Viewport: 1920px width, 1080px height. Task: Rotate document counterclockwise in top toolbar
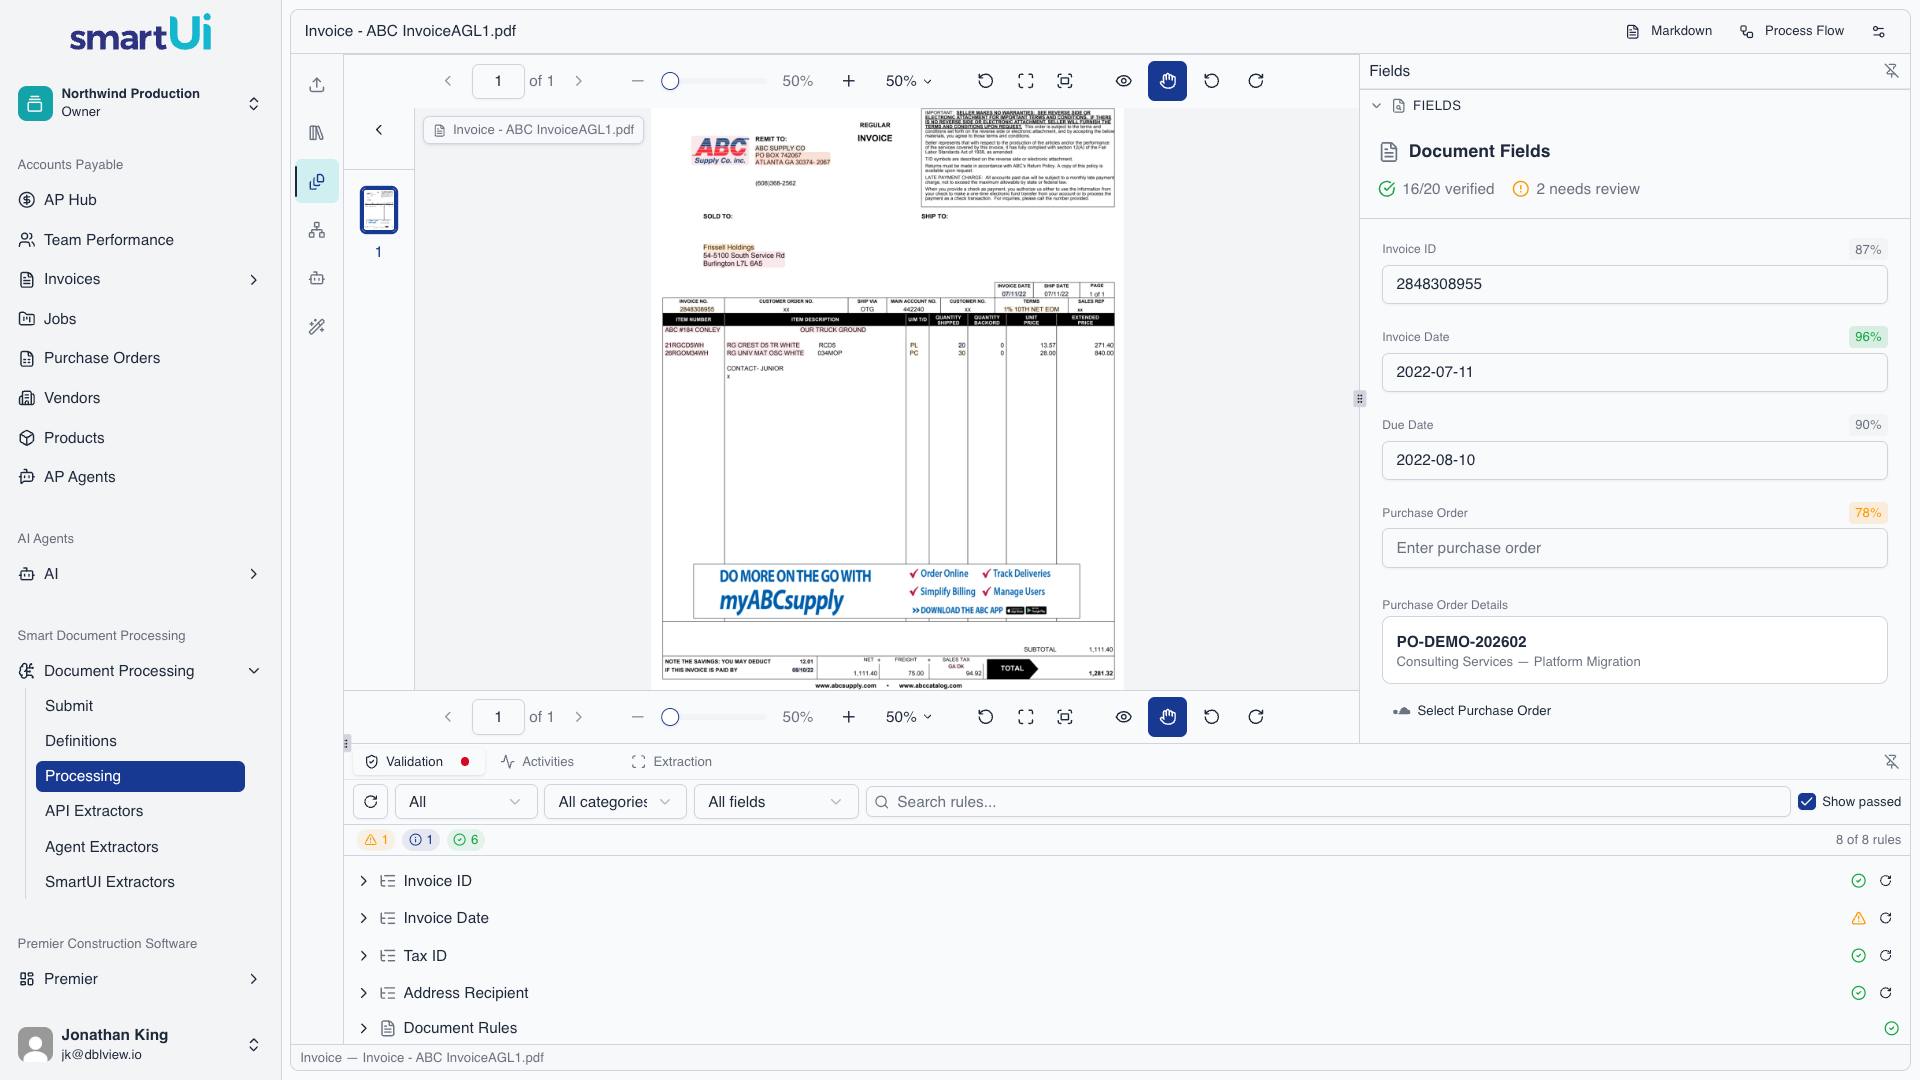1212,81
